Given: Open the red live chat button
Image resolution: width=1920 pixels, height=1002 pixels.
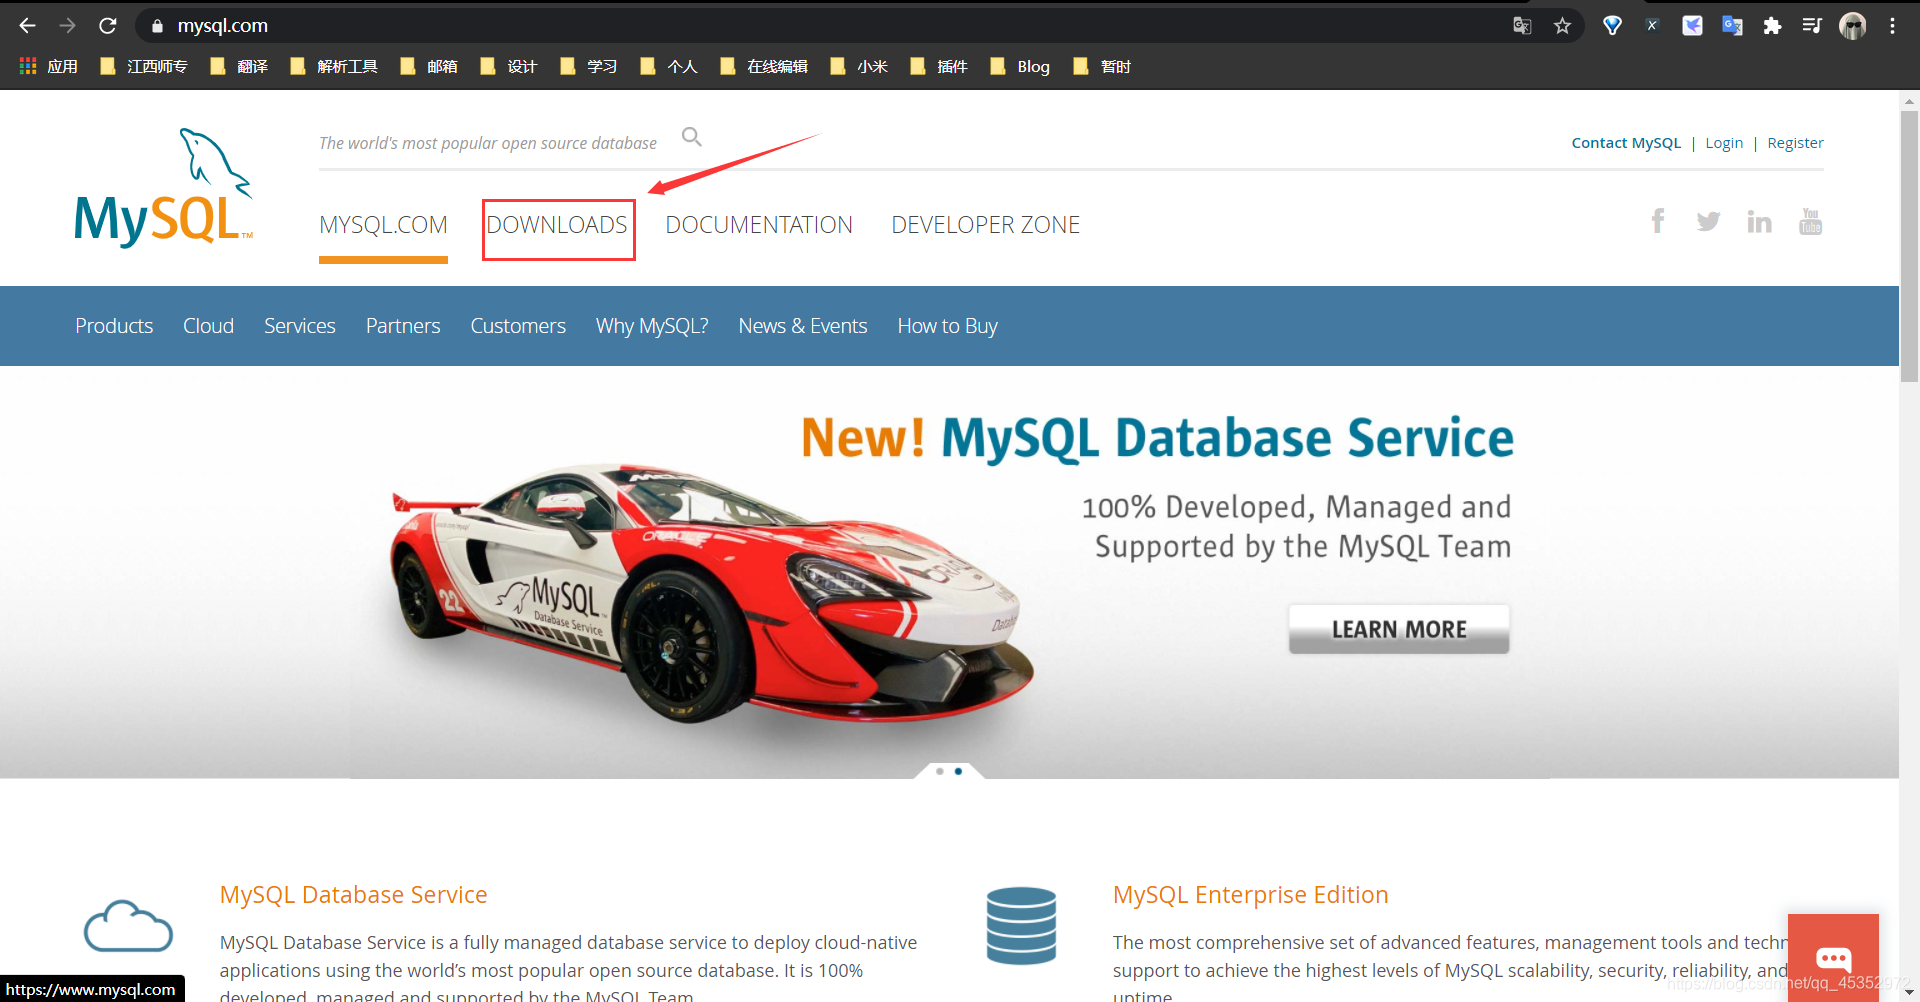Looking at the screenshot, I should 1833,958.
